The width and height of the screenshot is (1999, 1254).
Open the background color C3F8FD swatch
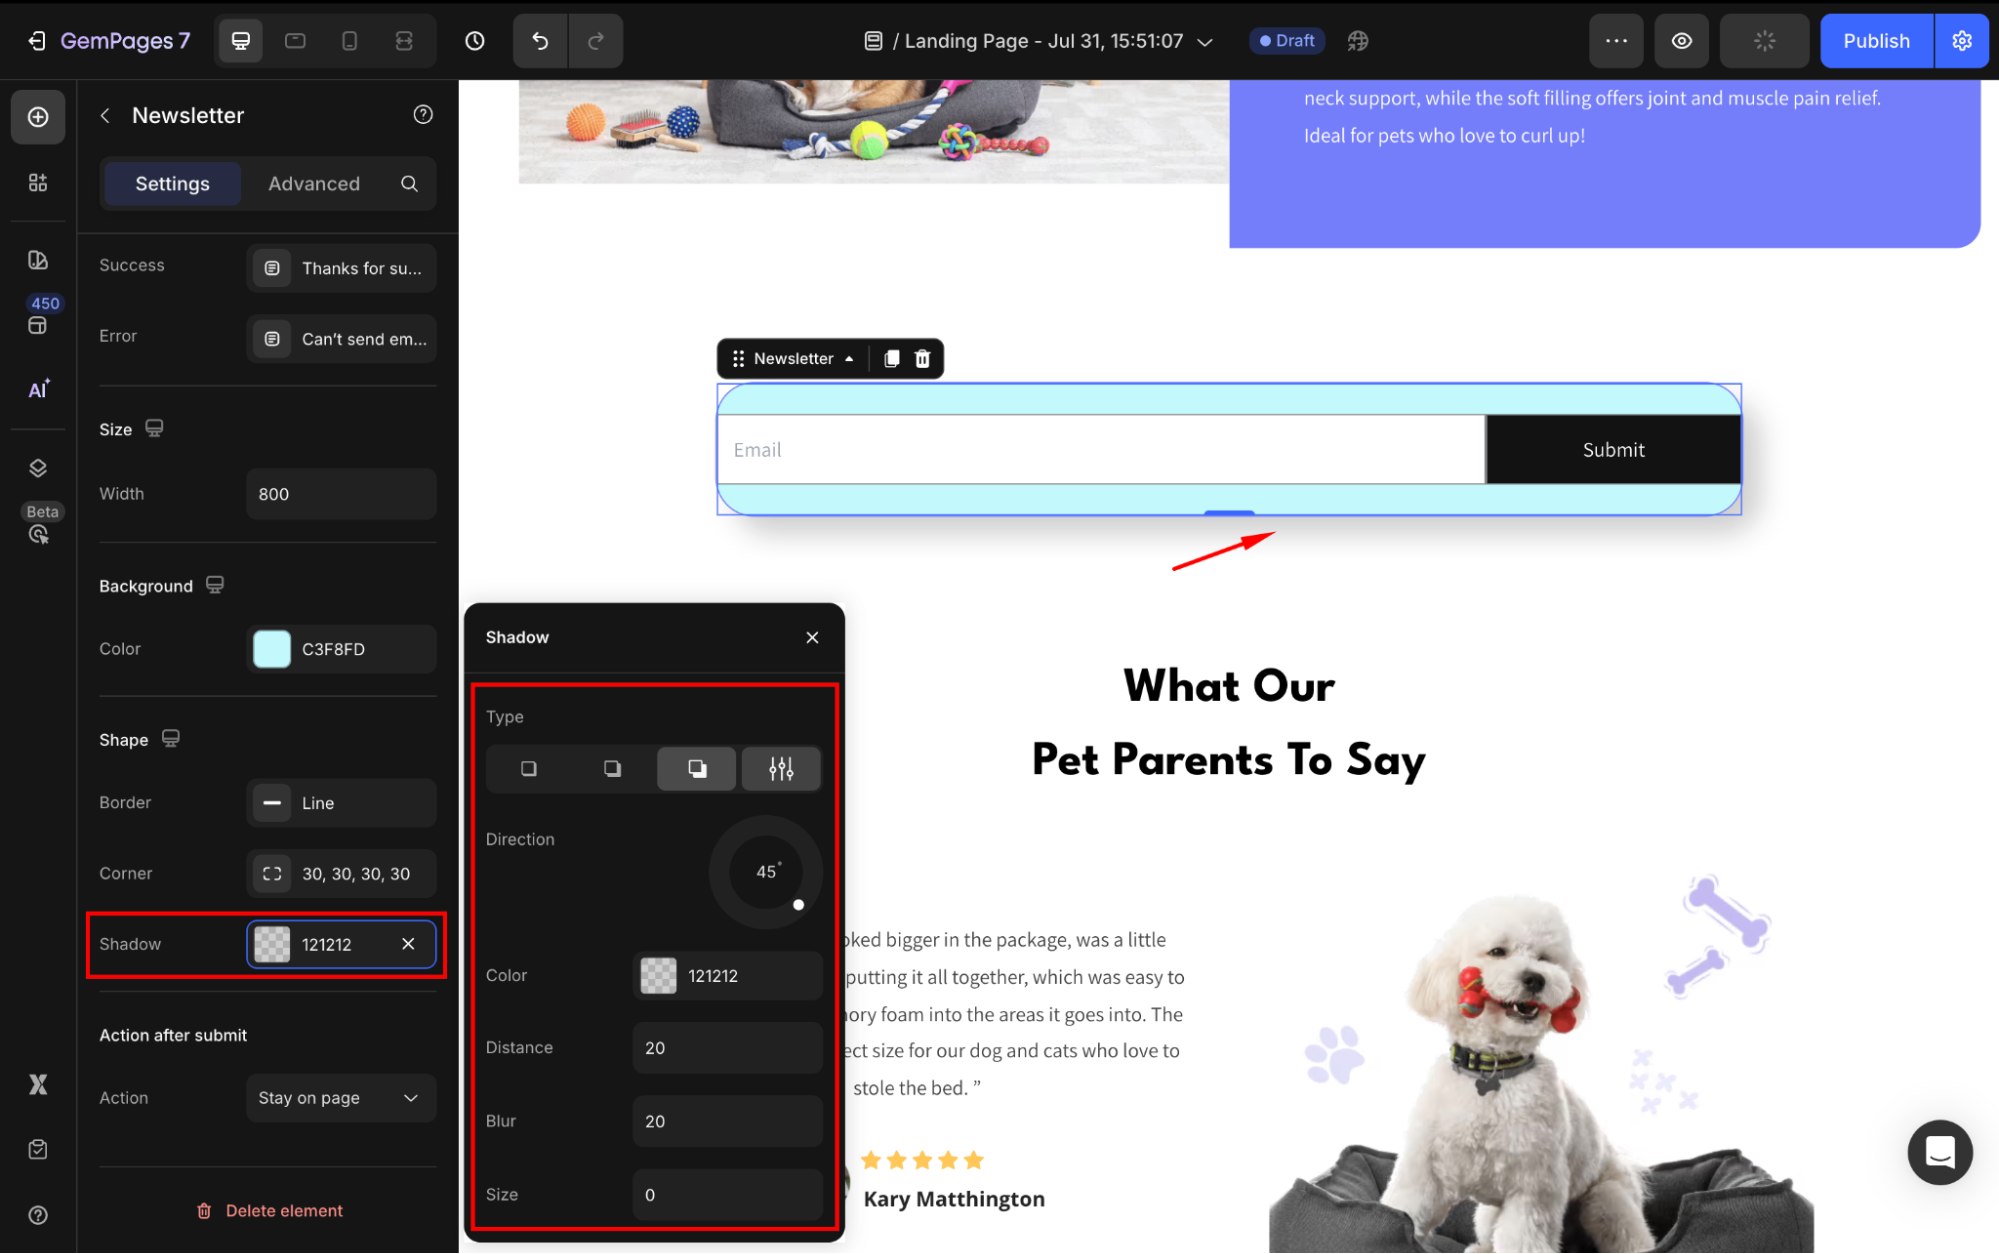[272, 649]
